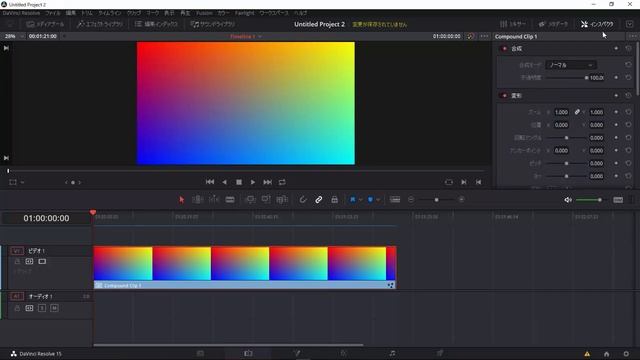Open the Fusion menu
Screen dimensions: 640x360
tap(204, 13)
